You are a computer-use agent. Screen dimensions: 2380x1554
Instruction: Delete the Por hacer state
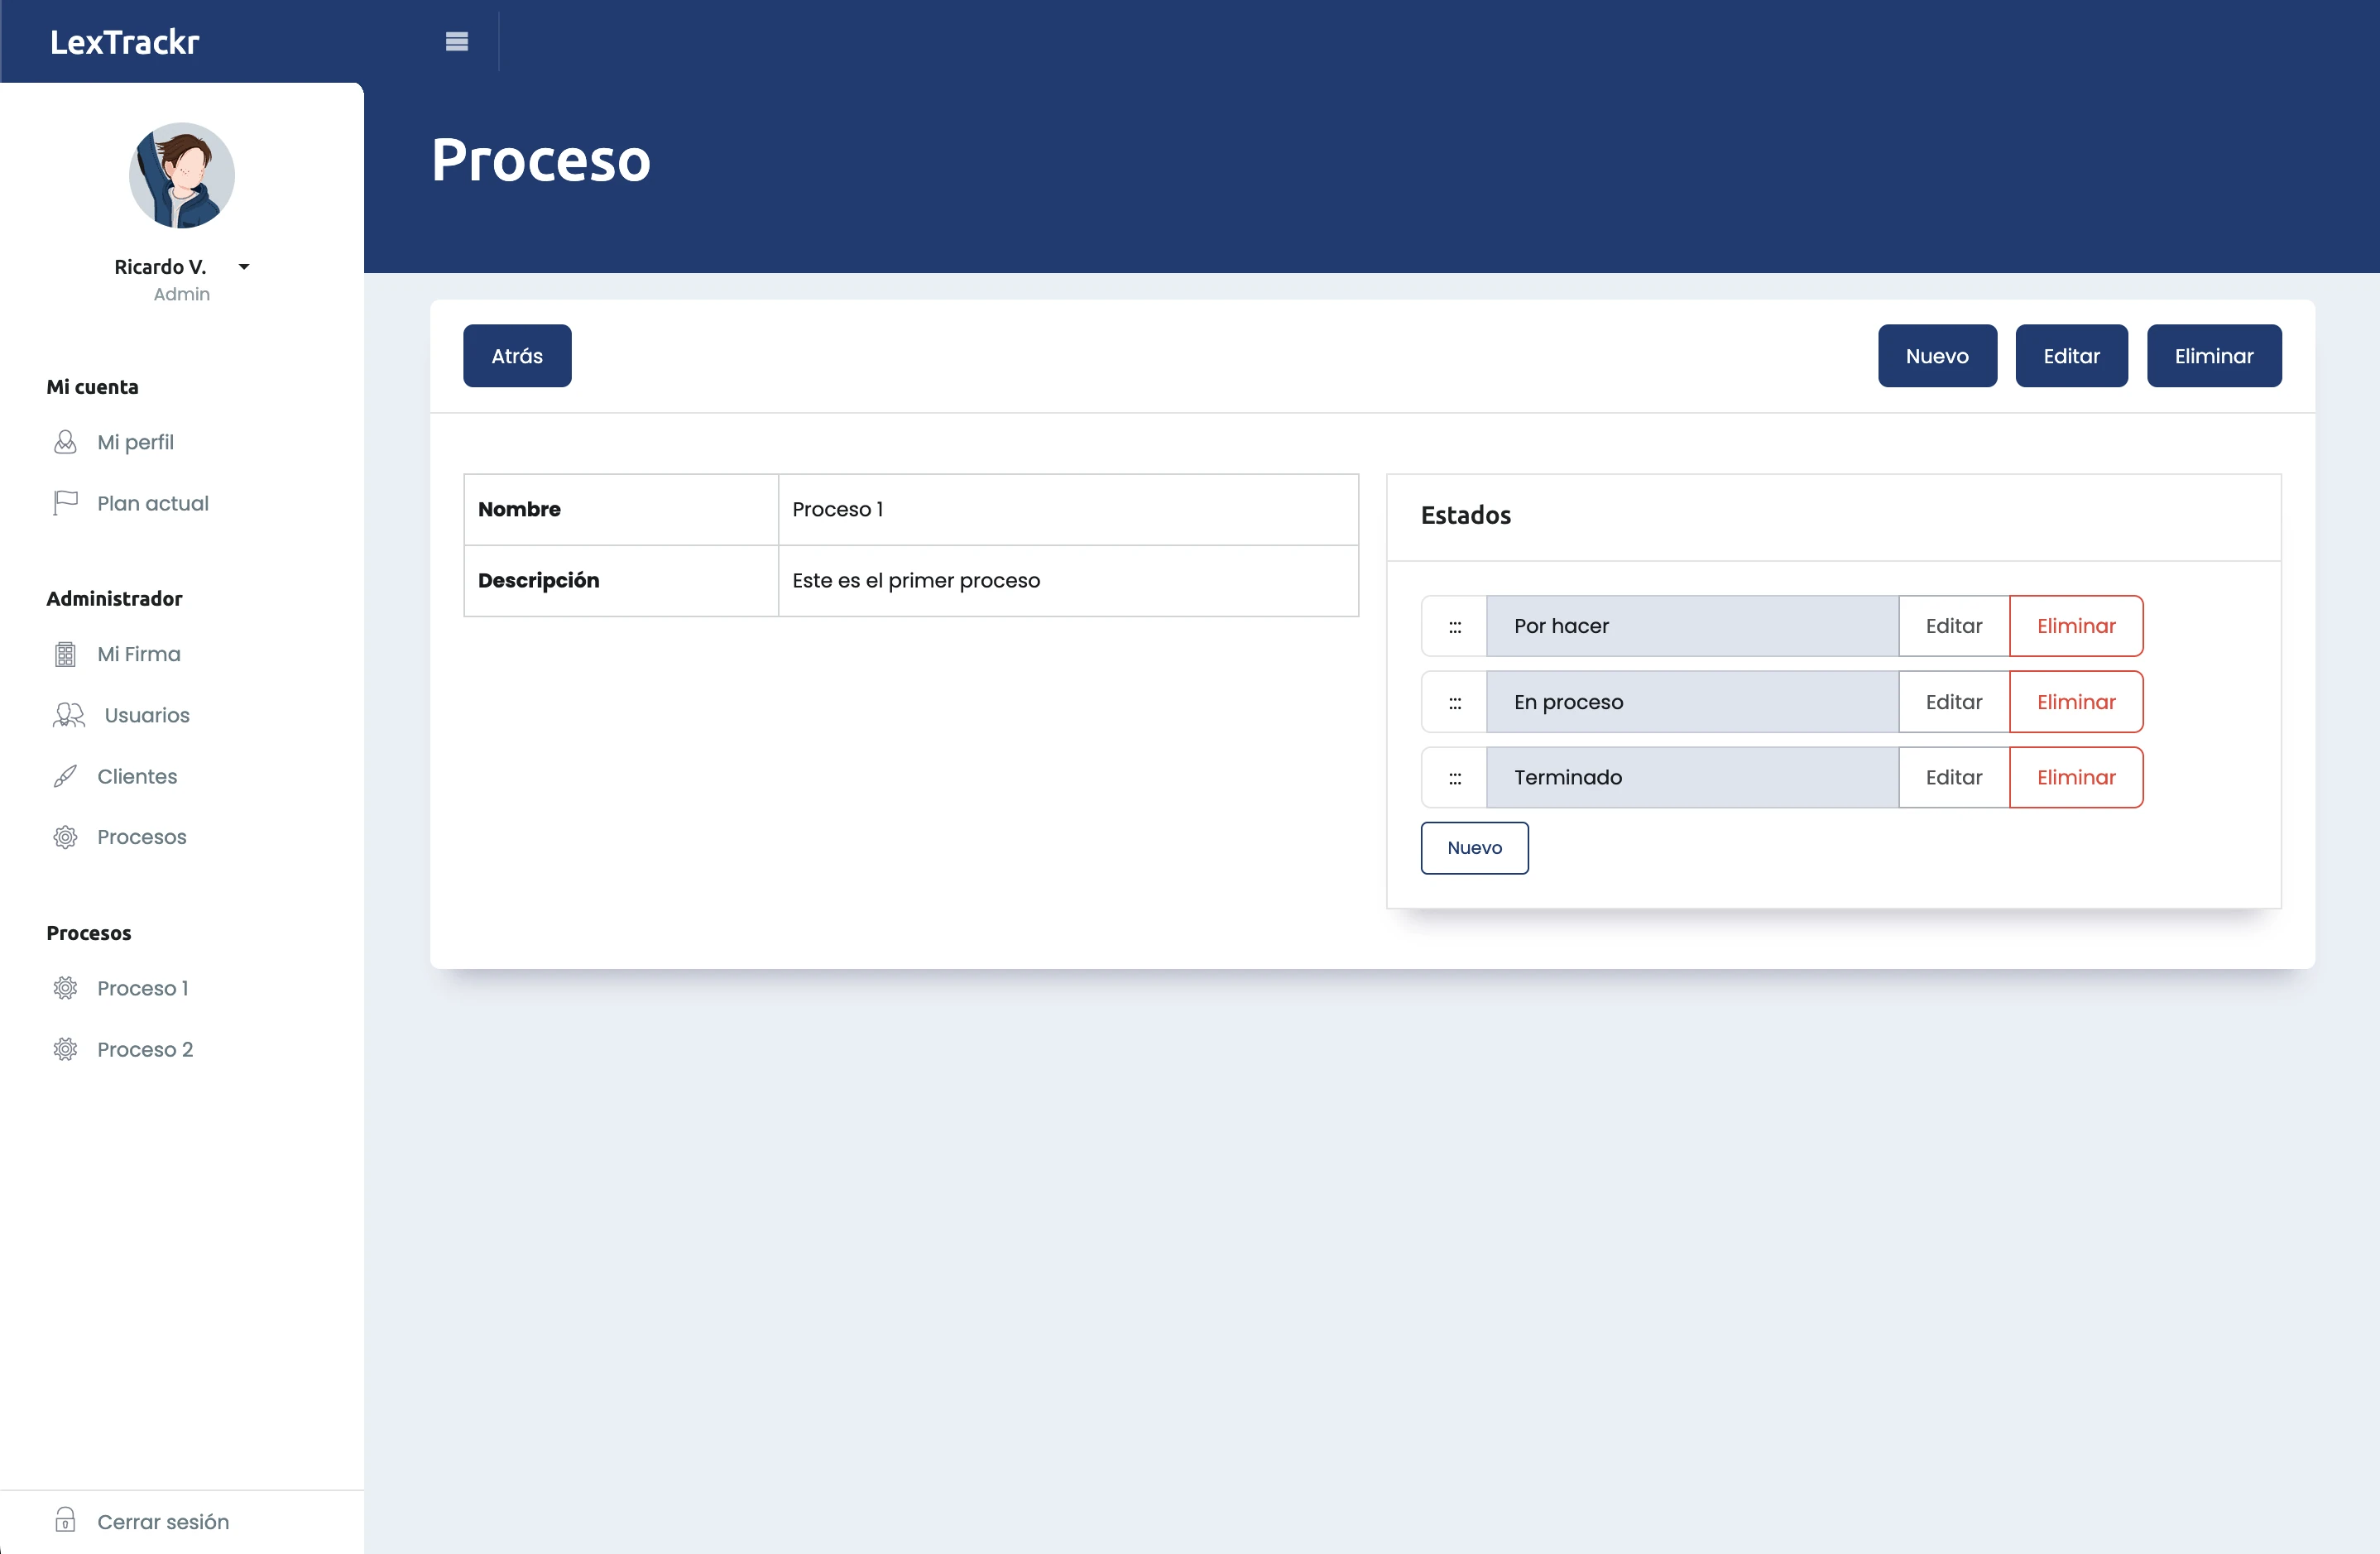coord(2076,626)
